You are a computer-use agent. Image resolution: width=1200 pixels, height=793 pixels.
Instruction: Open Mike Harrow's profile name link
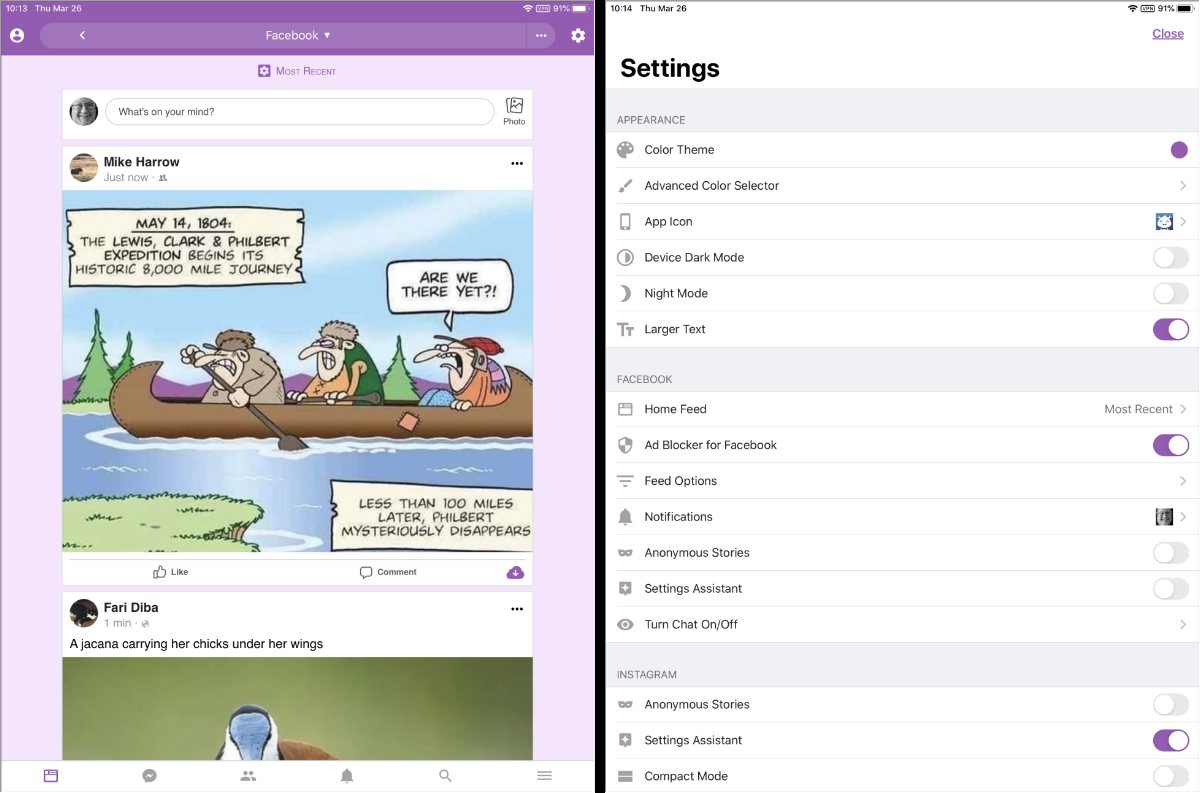tap(142, 162)
